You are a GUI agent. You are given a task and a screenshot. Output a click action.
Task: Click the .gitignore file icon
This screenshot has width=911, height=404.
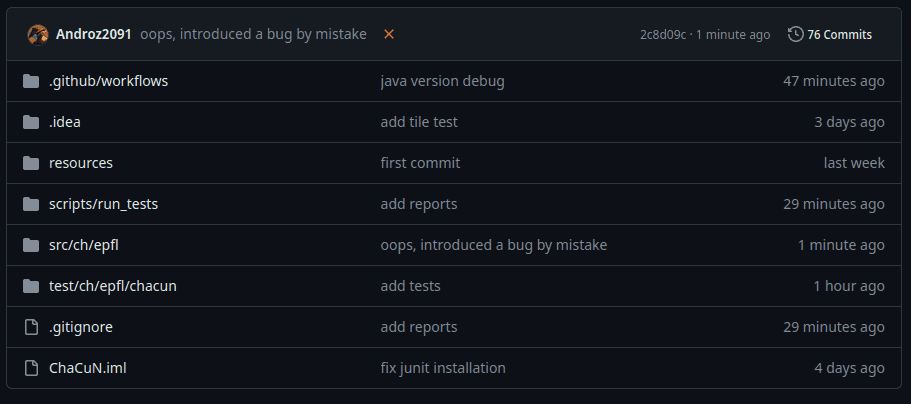coord(31,327)
